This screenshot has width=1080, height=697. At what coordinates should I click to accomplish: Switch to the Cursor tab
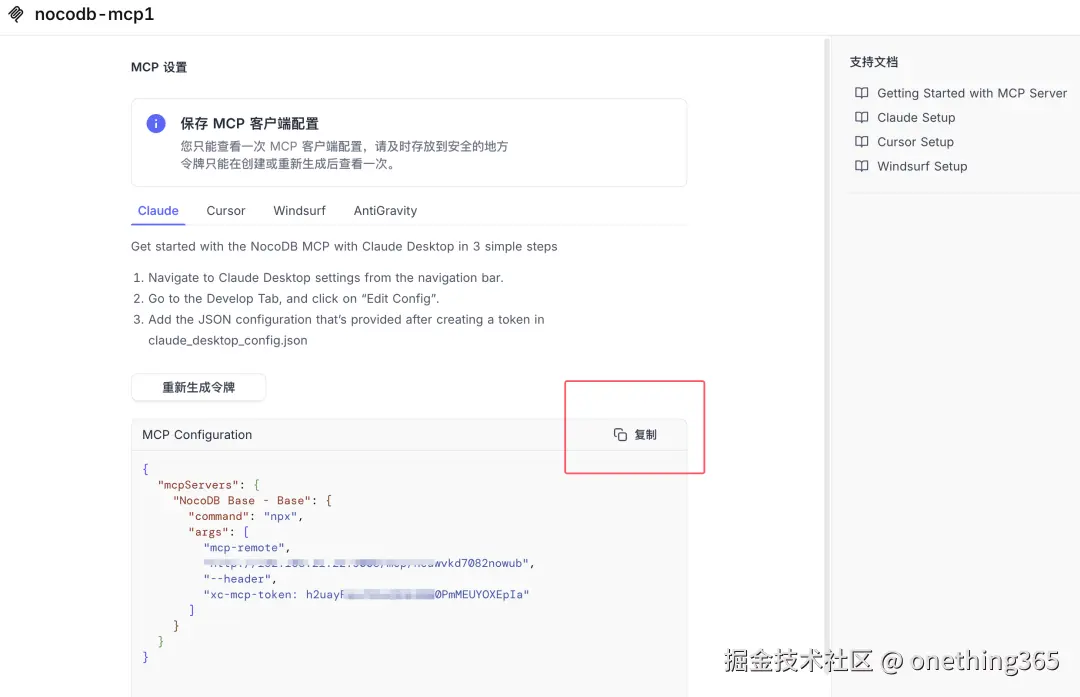225,211
